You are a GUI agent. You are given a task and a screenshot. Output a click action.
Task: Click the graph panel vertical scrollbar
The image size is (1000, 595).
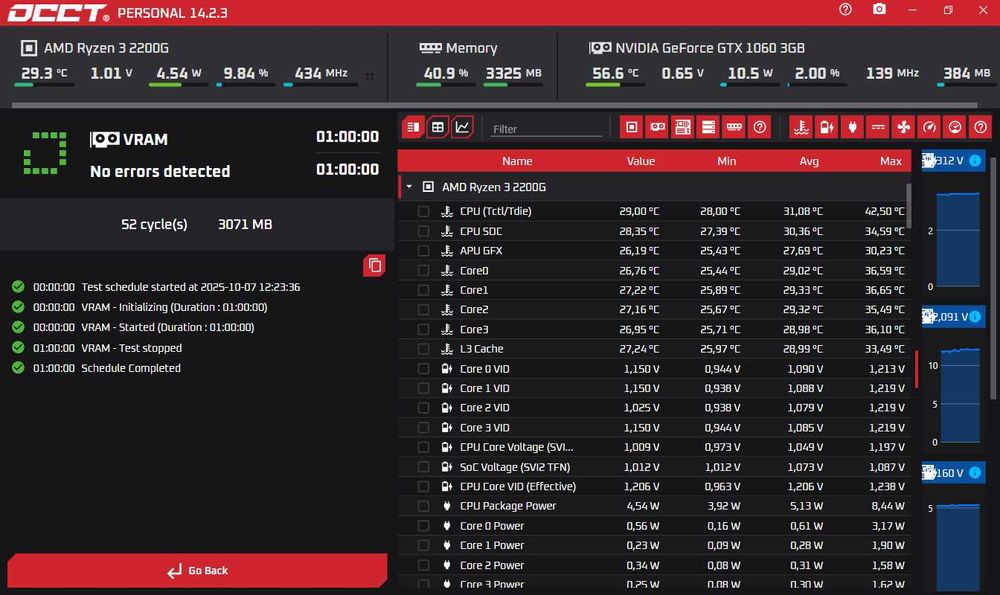pyautogui.click(x=993, y=277)
